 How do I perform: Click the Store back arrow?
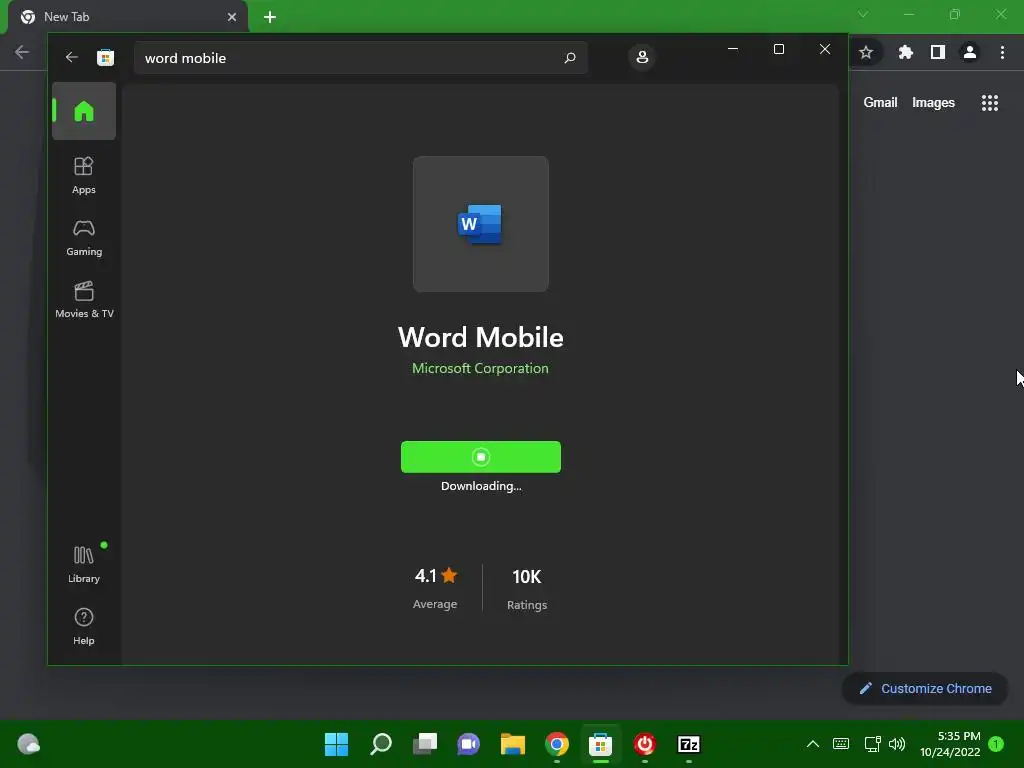tap(72, 57)
